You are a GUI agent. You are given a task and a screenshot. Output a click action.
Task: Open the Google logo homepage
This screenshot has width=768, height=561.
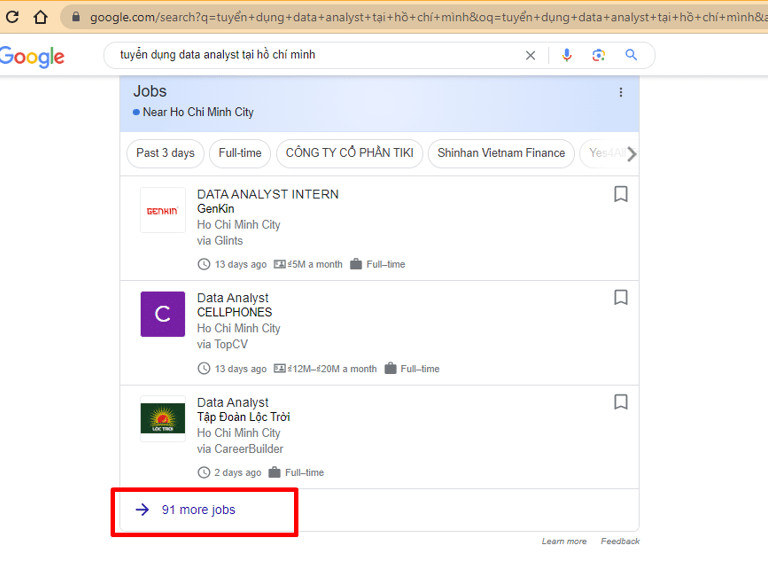coord(32,56)
